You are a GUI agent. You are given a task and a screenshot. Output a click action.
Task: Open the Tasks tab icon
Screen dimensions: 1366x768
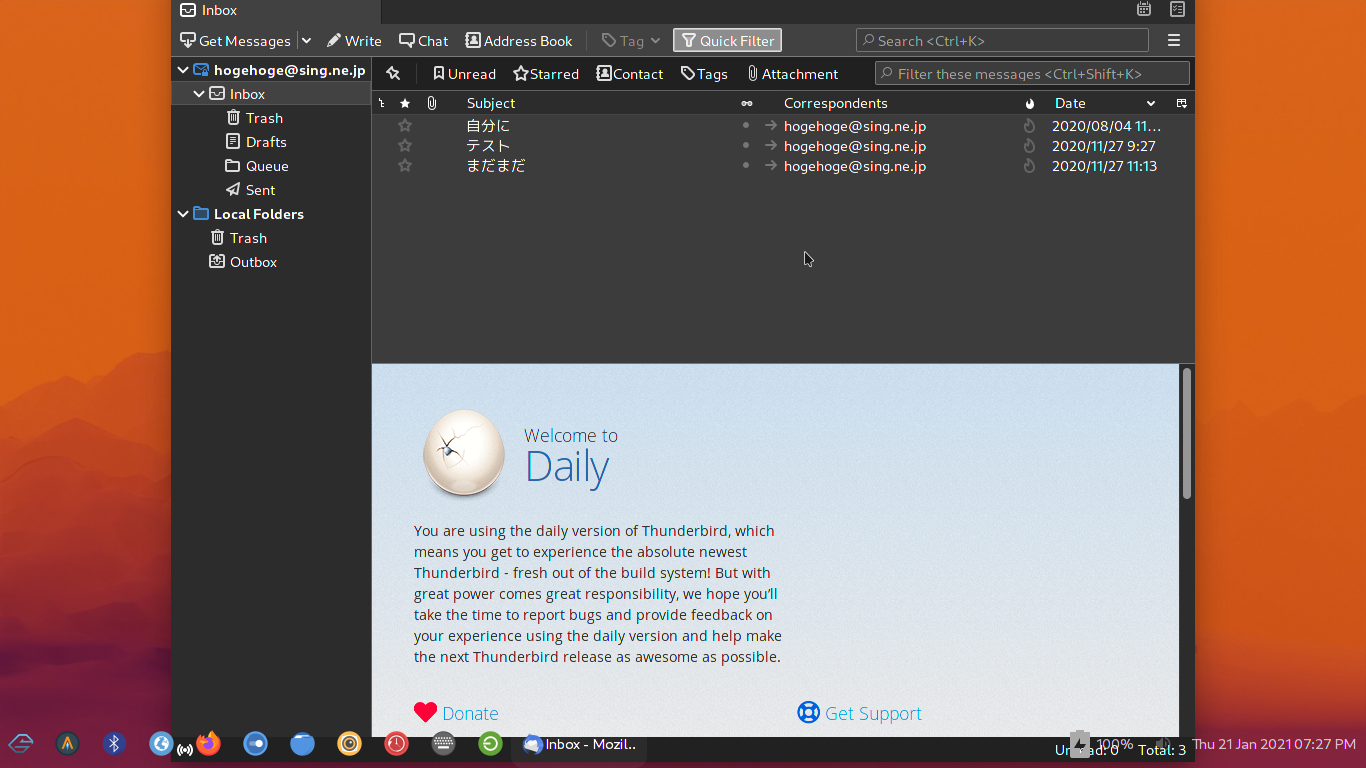coord(1177,10)
